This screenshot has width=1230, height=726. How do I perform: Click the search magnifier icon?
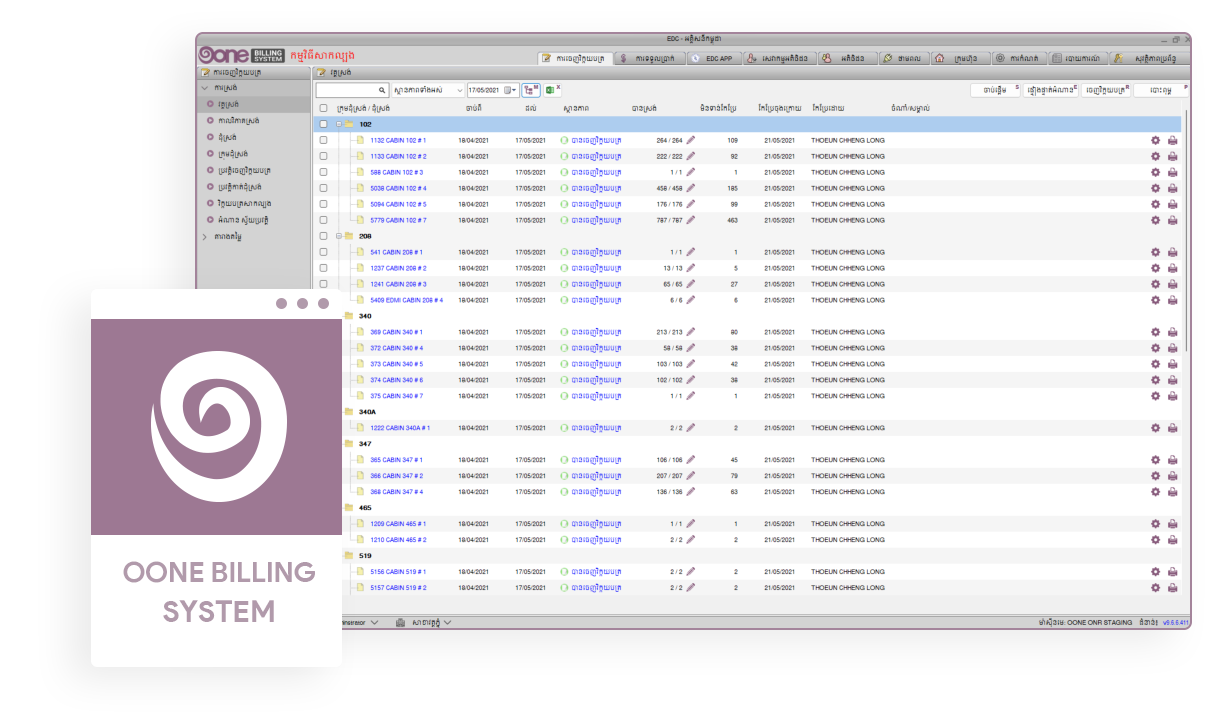381,90
